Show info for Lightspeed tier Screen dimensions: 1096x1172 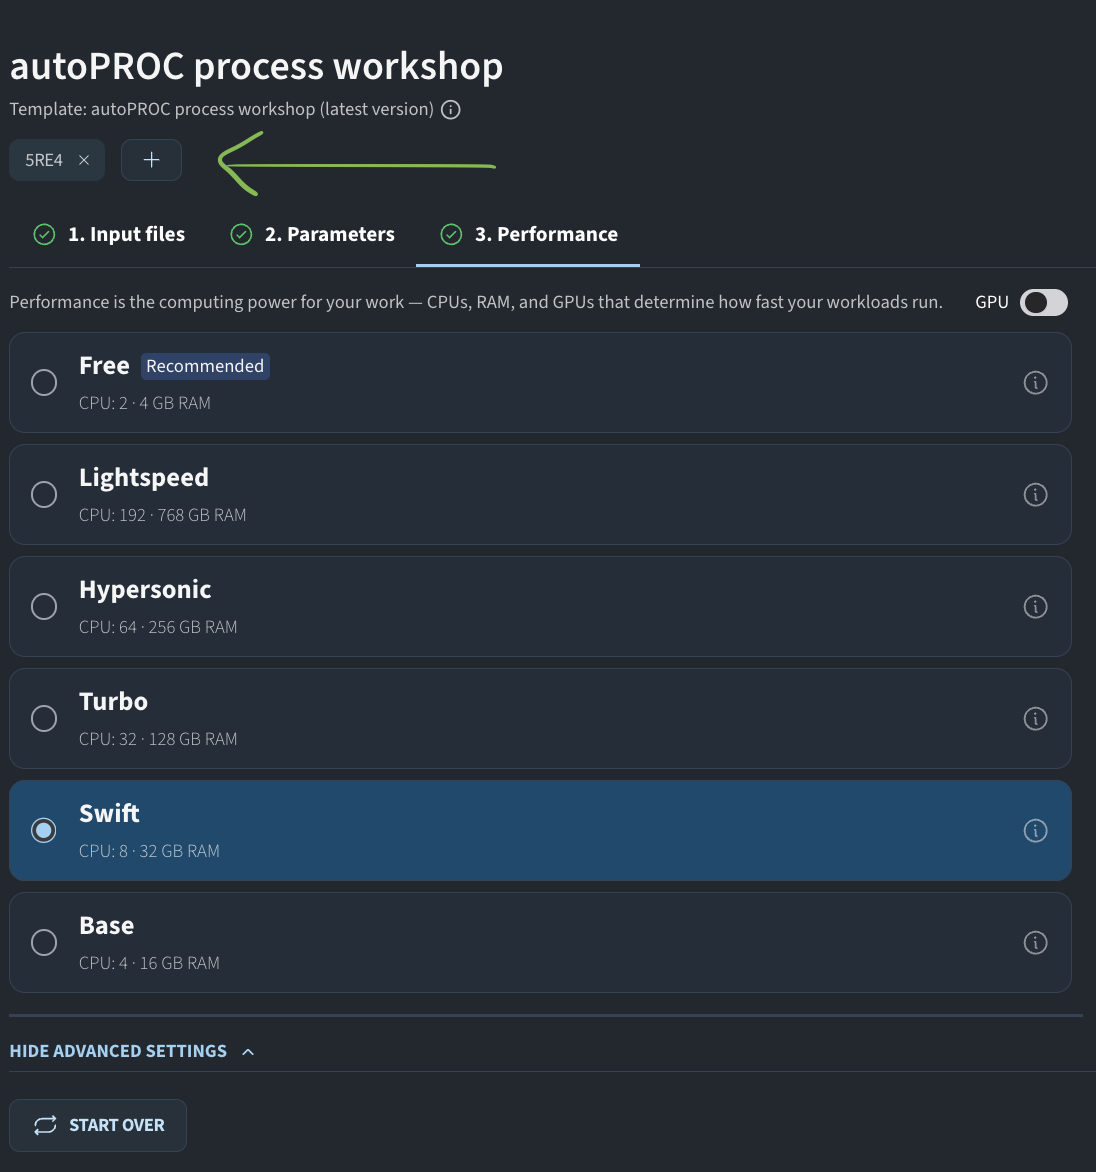coord(1035,495)
